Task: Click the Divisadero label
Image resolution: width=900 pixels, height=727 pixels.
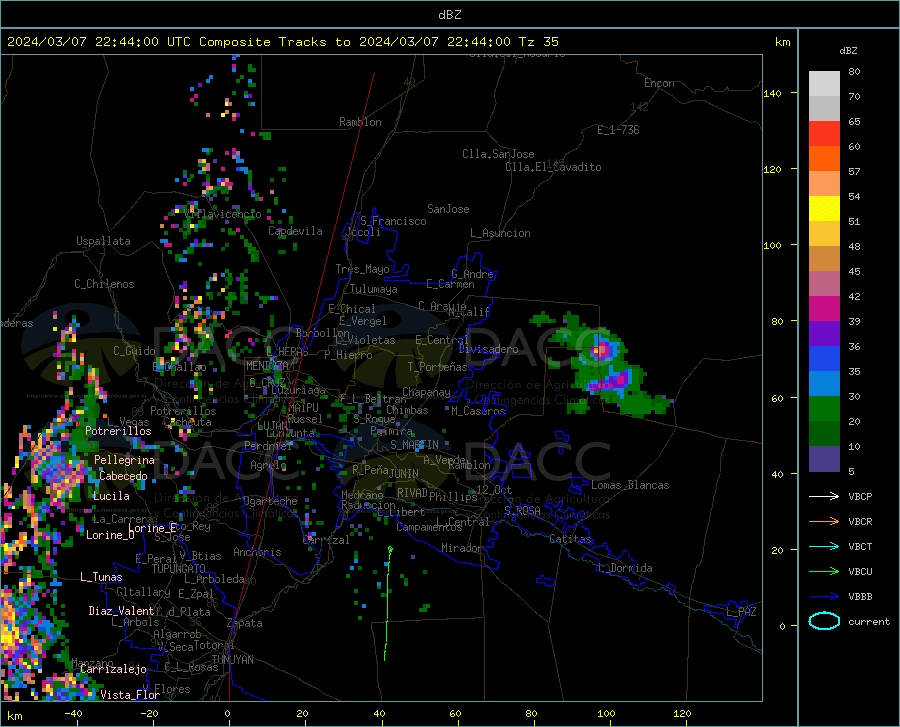Action: pos(488,349)
